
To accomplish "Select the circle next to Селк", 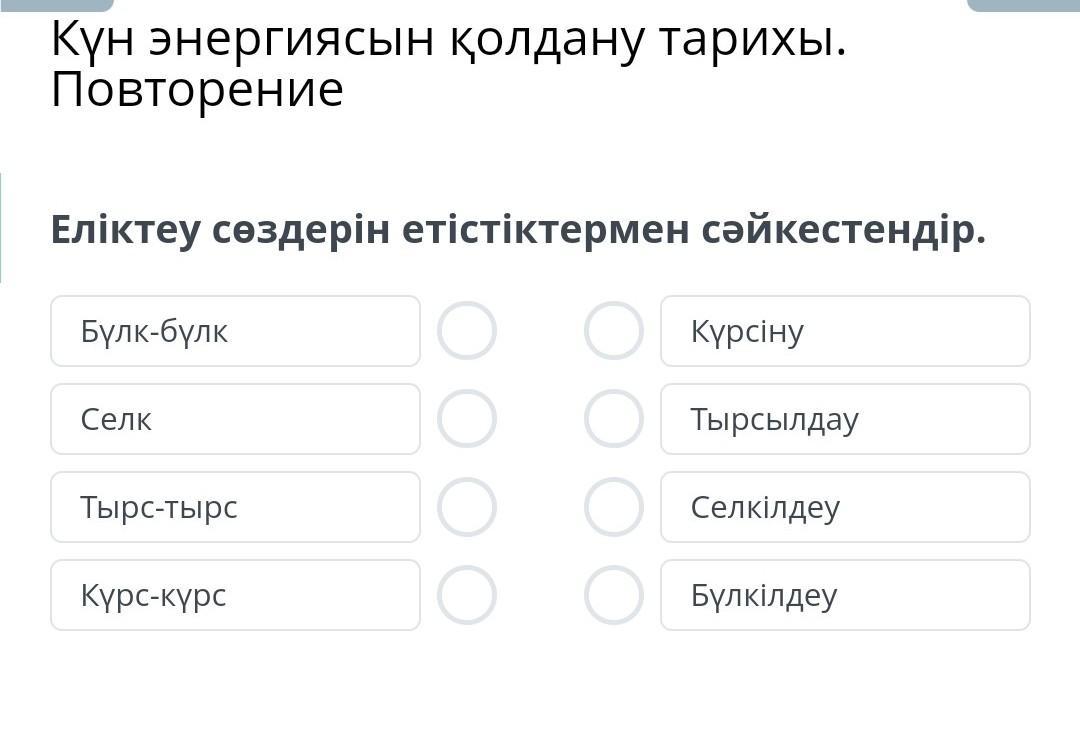I will point(467,419).
